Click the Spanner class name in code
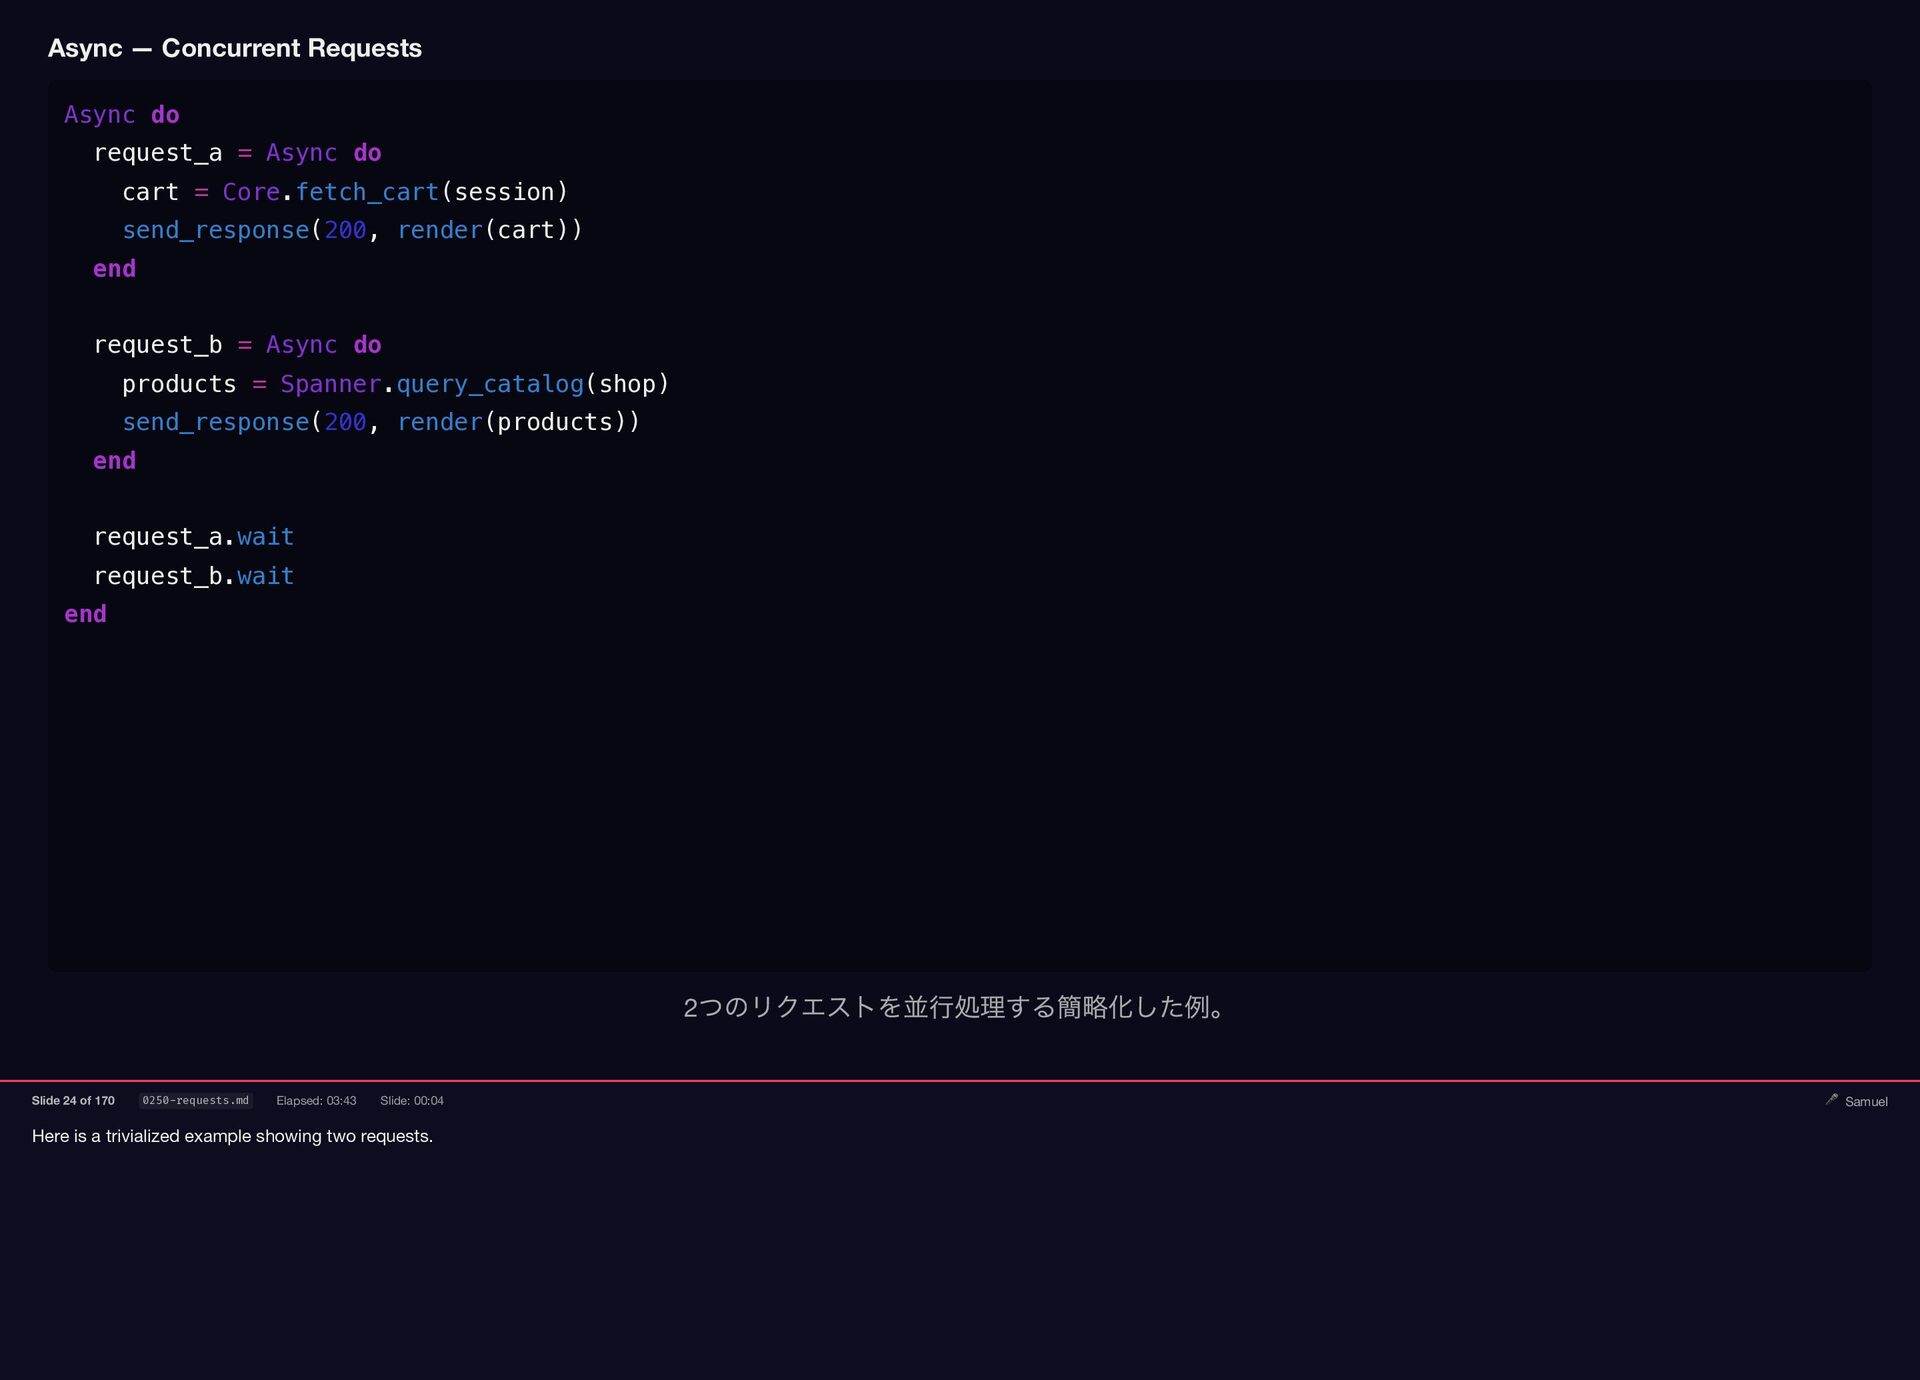 click(x=330, y=384)
